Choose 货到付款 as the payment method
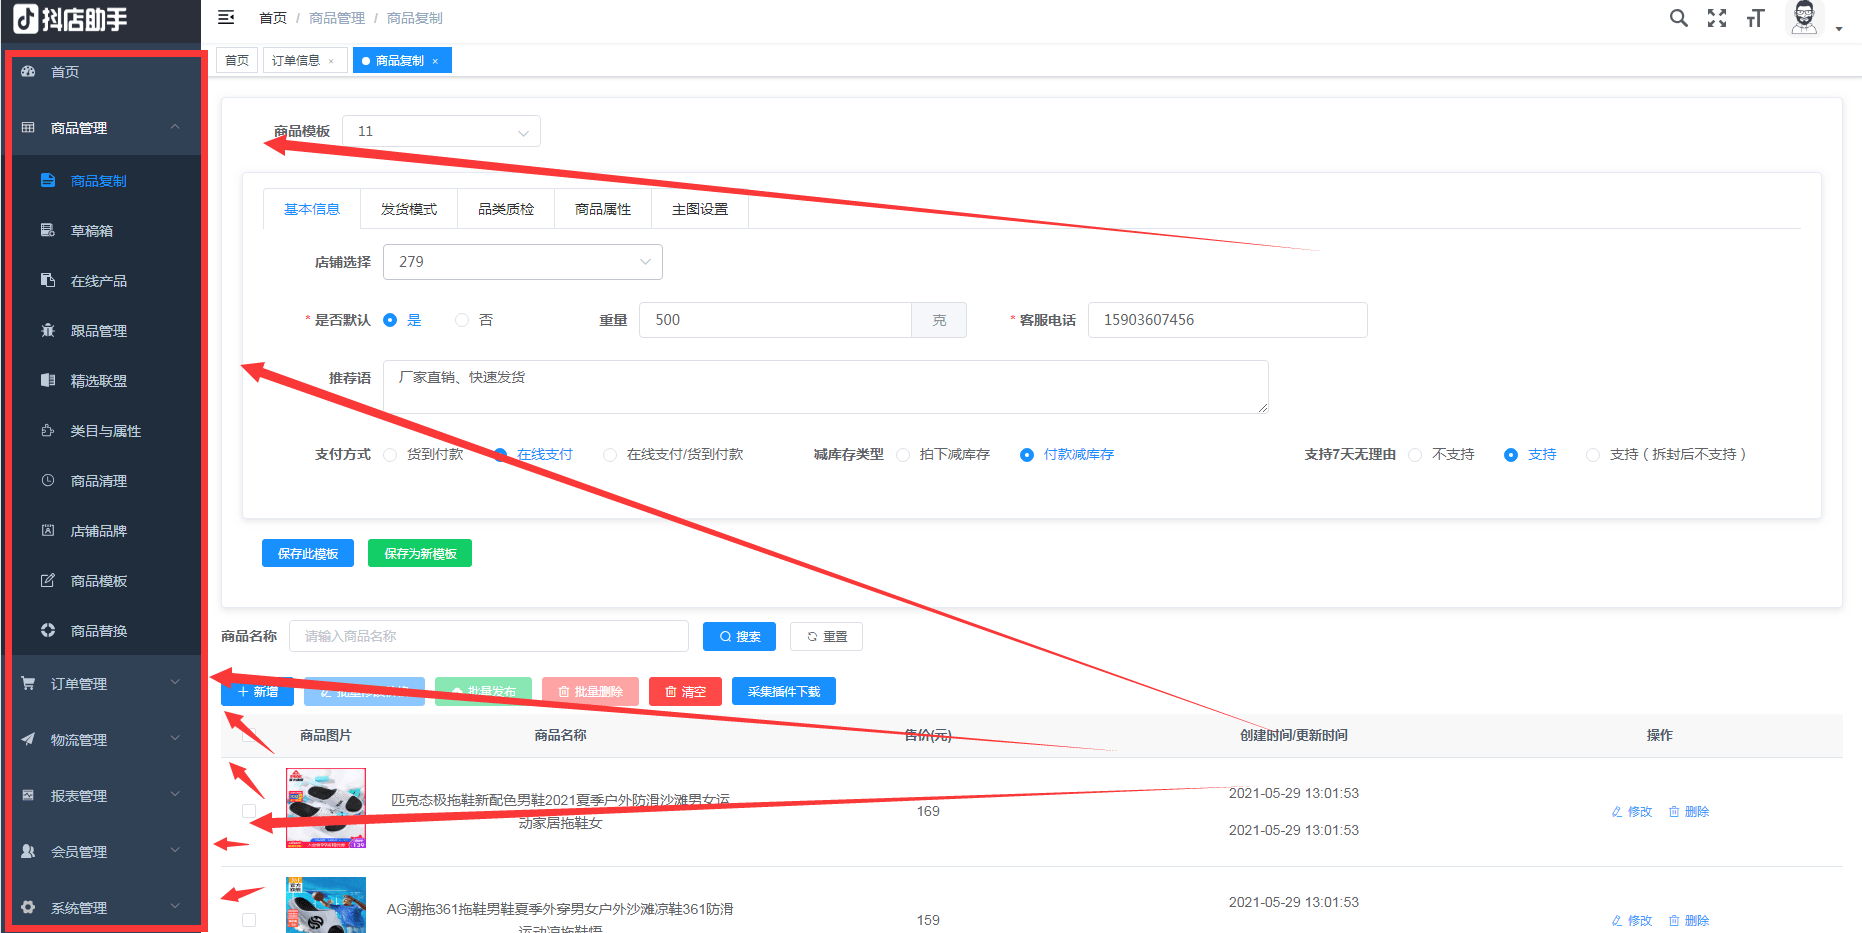 click(390, 454)
